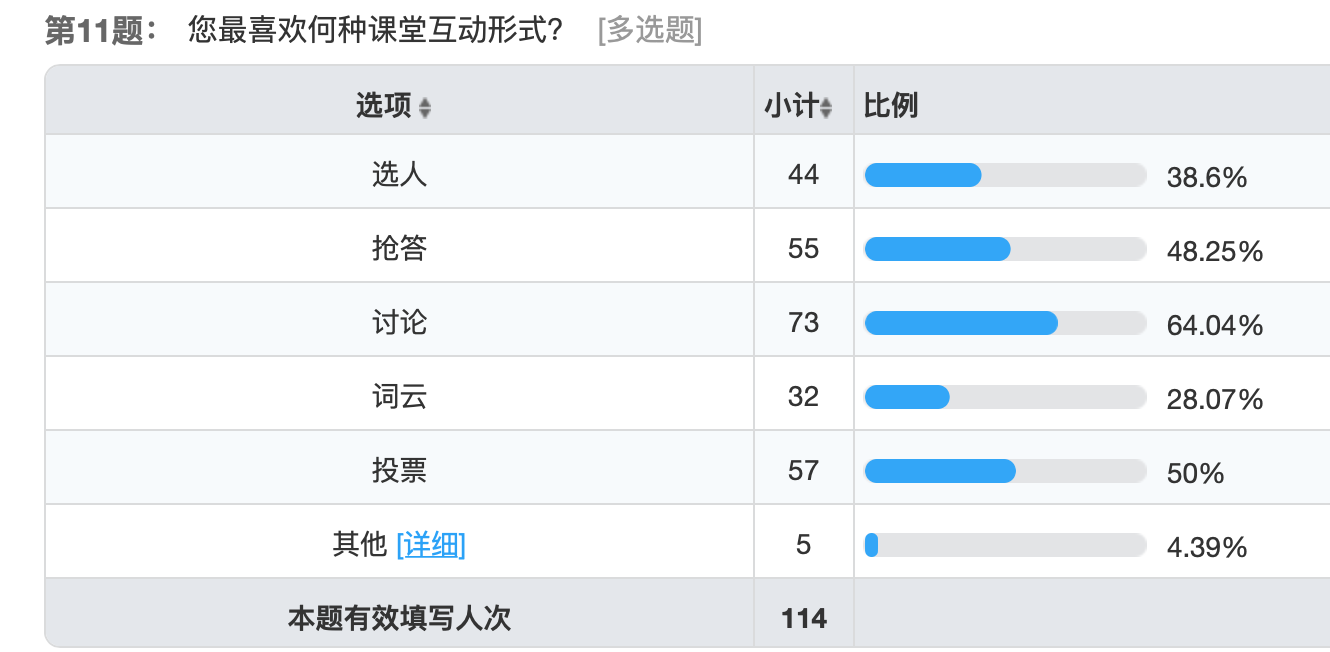Select the 词云 option row label
The width and height of the screenshot is (1330, 652).
(399, 397)
